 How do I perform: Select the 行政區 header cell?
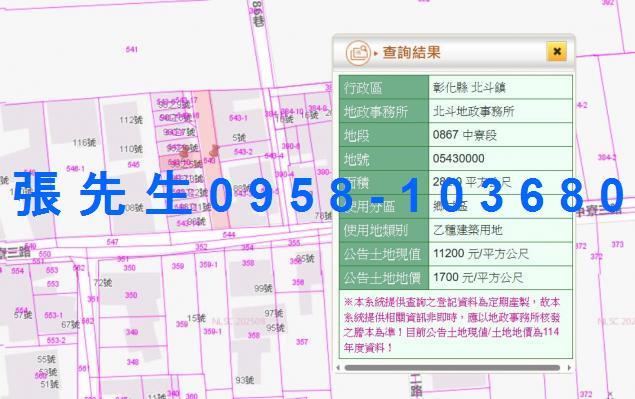384,87
